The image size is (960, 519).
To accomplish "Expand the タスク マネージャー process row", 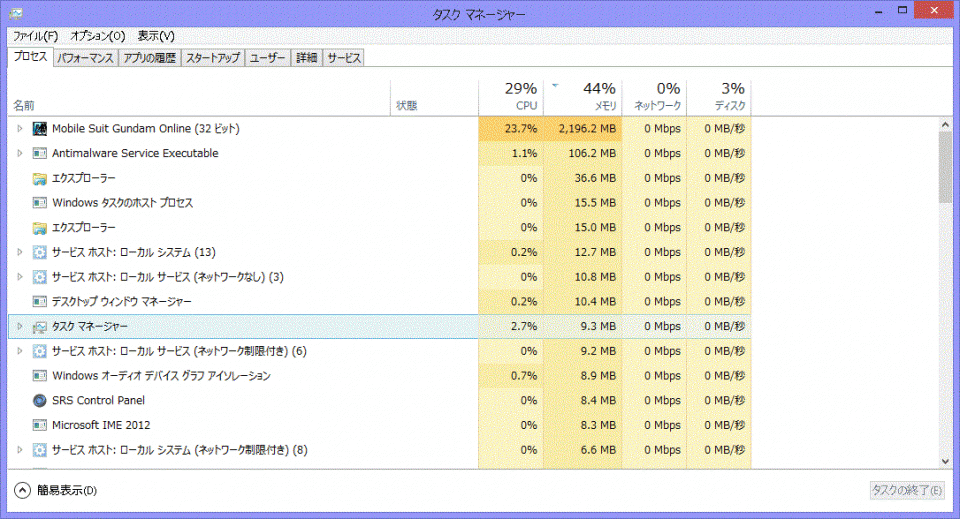I will click(20, 326).
